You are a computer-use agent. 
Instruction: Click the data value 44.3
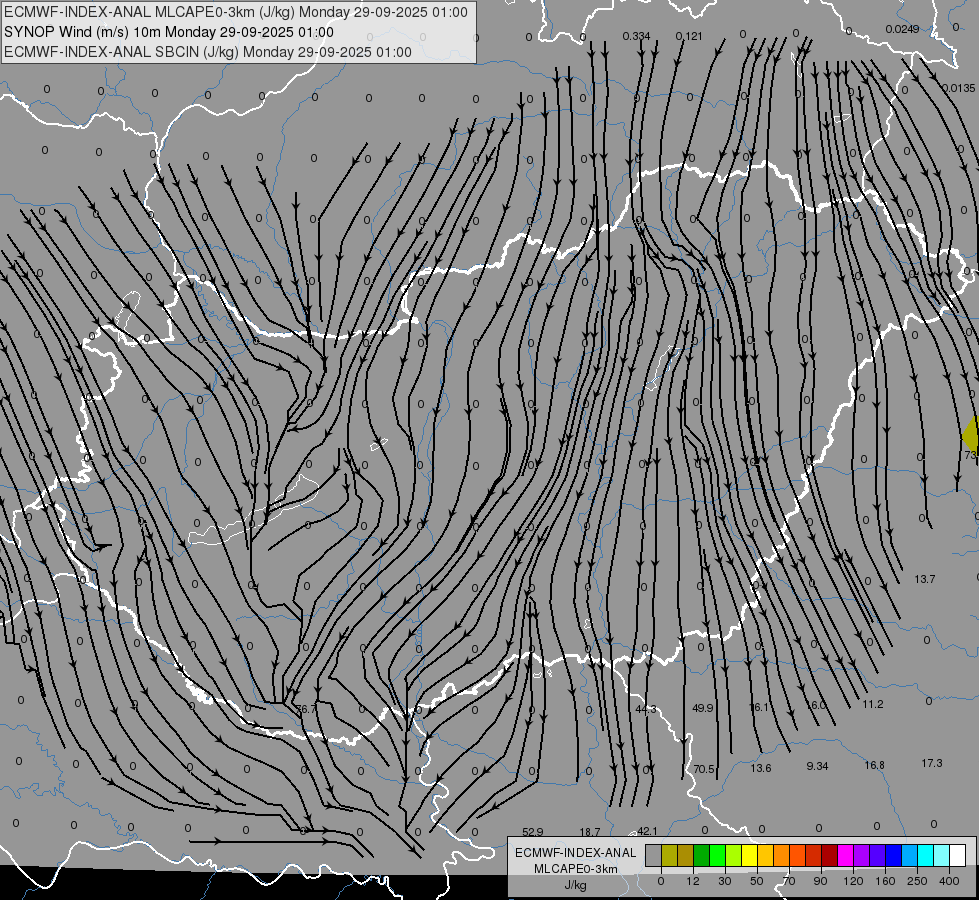[646, 709]
